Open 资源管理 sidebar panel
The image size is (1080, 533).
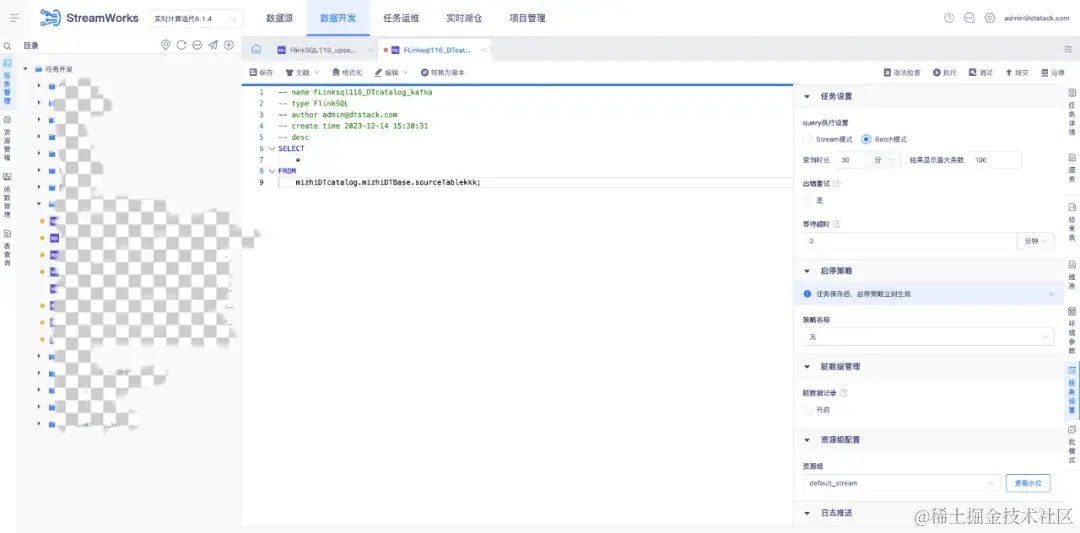point(8,139)
